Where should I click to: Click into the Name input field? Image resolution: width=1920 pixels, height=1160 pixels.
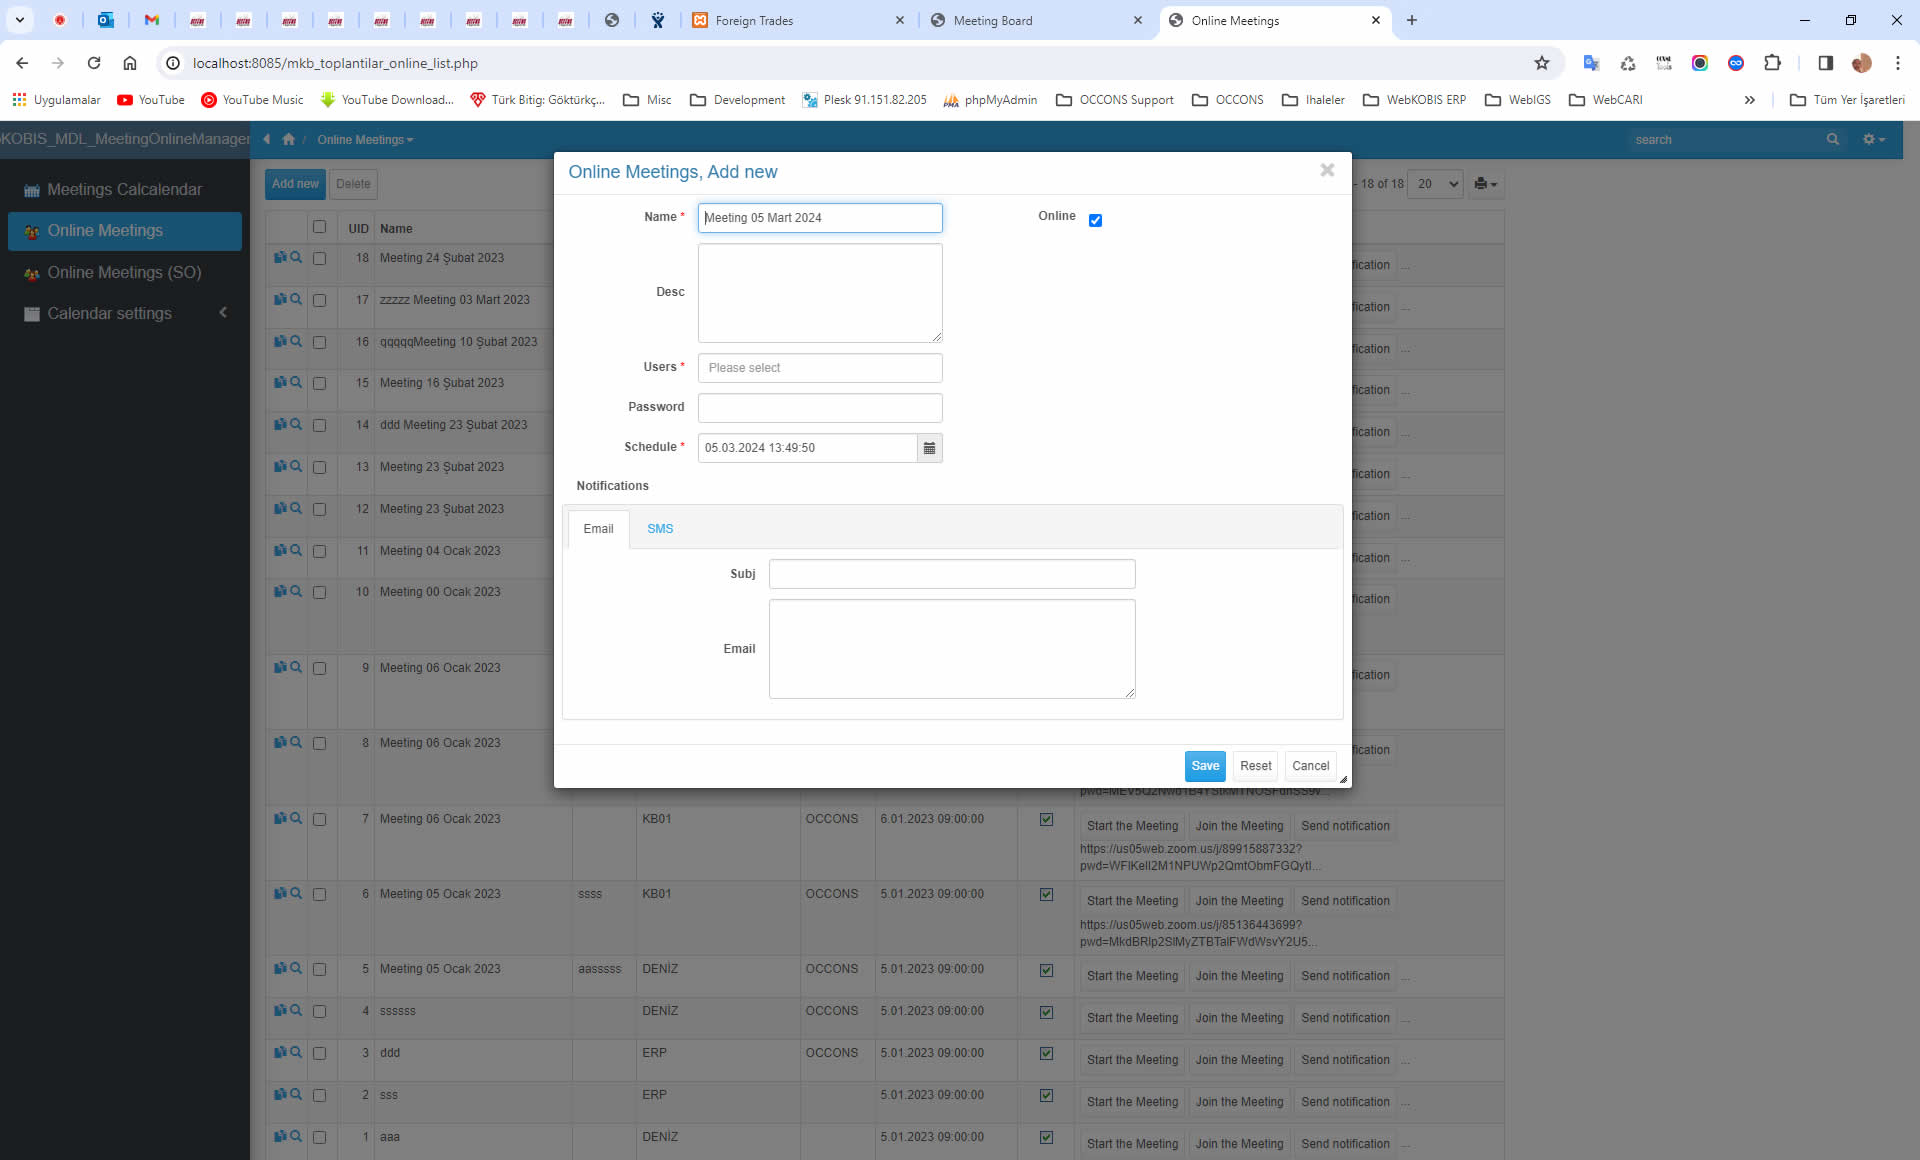(820, 218)
